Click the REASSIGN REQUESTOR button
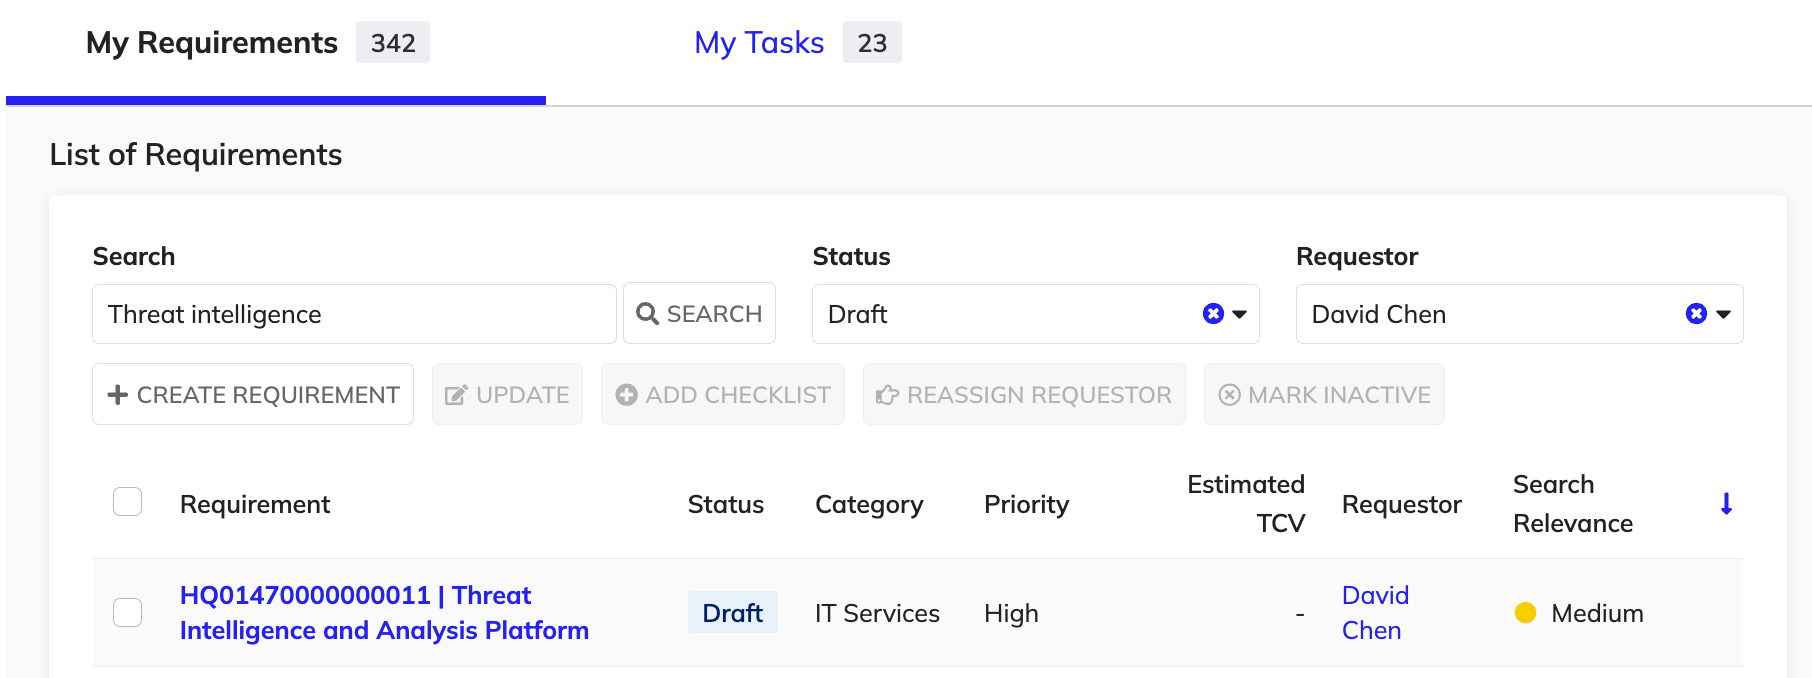This screenshot has height=678, width=1812. (x=1024, y=395)
